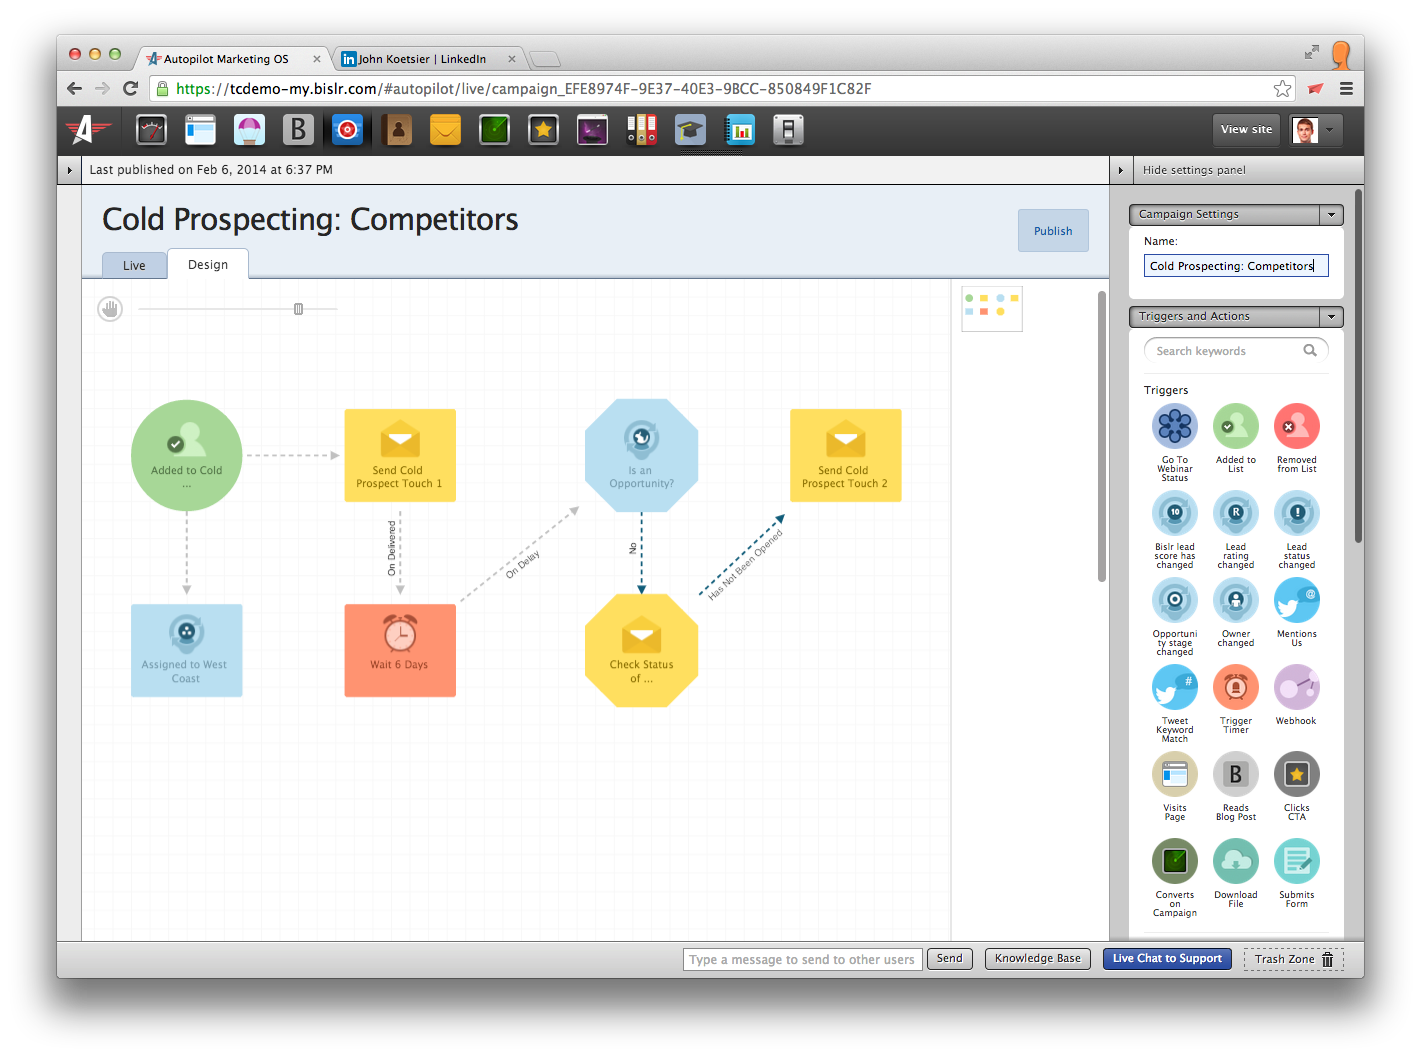Open the Knowledge Base

point(1037,959)
